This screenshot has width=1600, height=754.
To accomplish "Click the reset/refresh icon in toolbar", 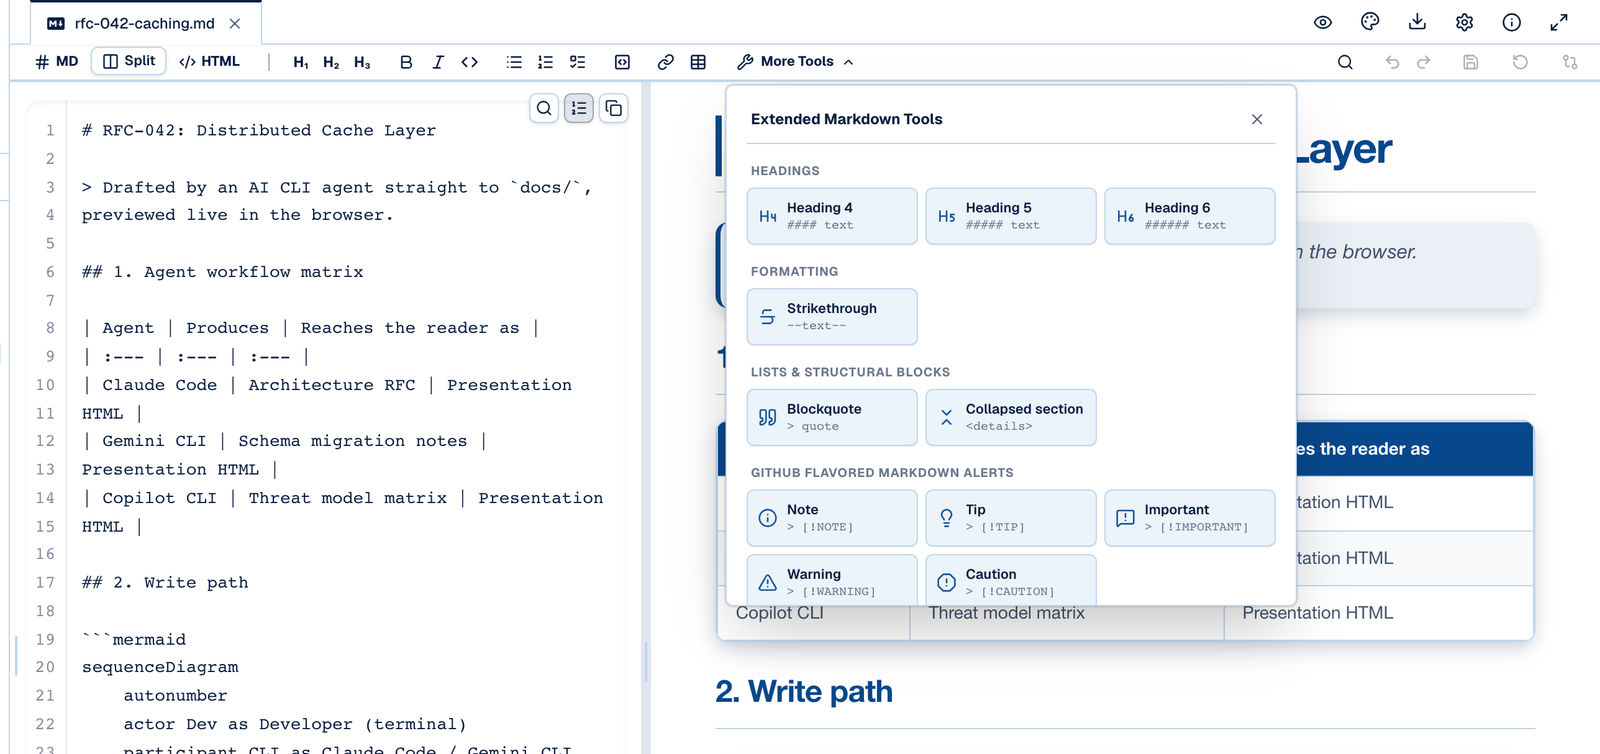I will pyautogui.click(x=1520, y=62).
